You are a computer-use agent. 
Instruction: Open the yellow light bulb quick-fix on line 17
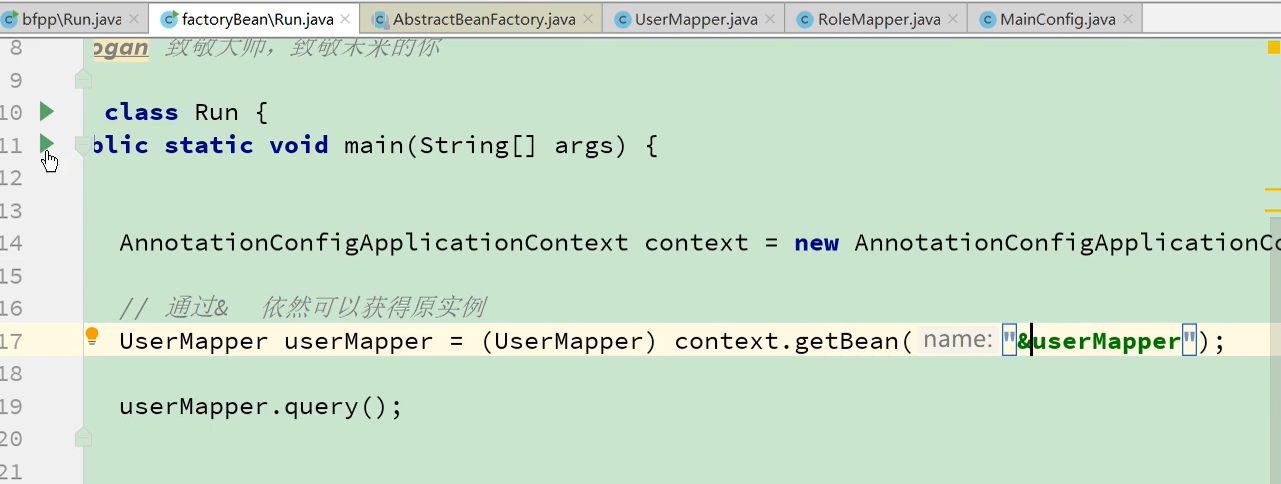coord(92,337)
